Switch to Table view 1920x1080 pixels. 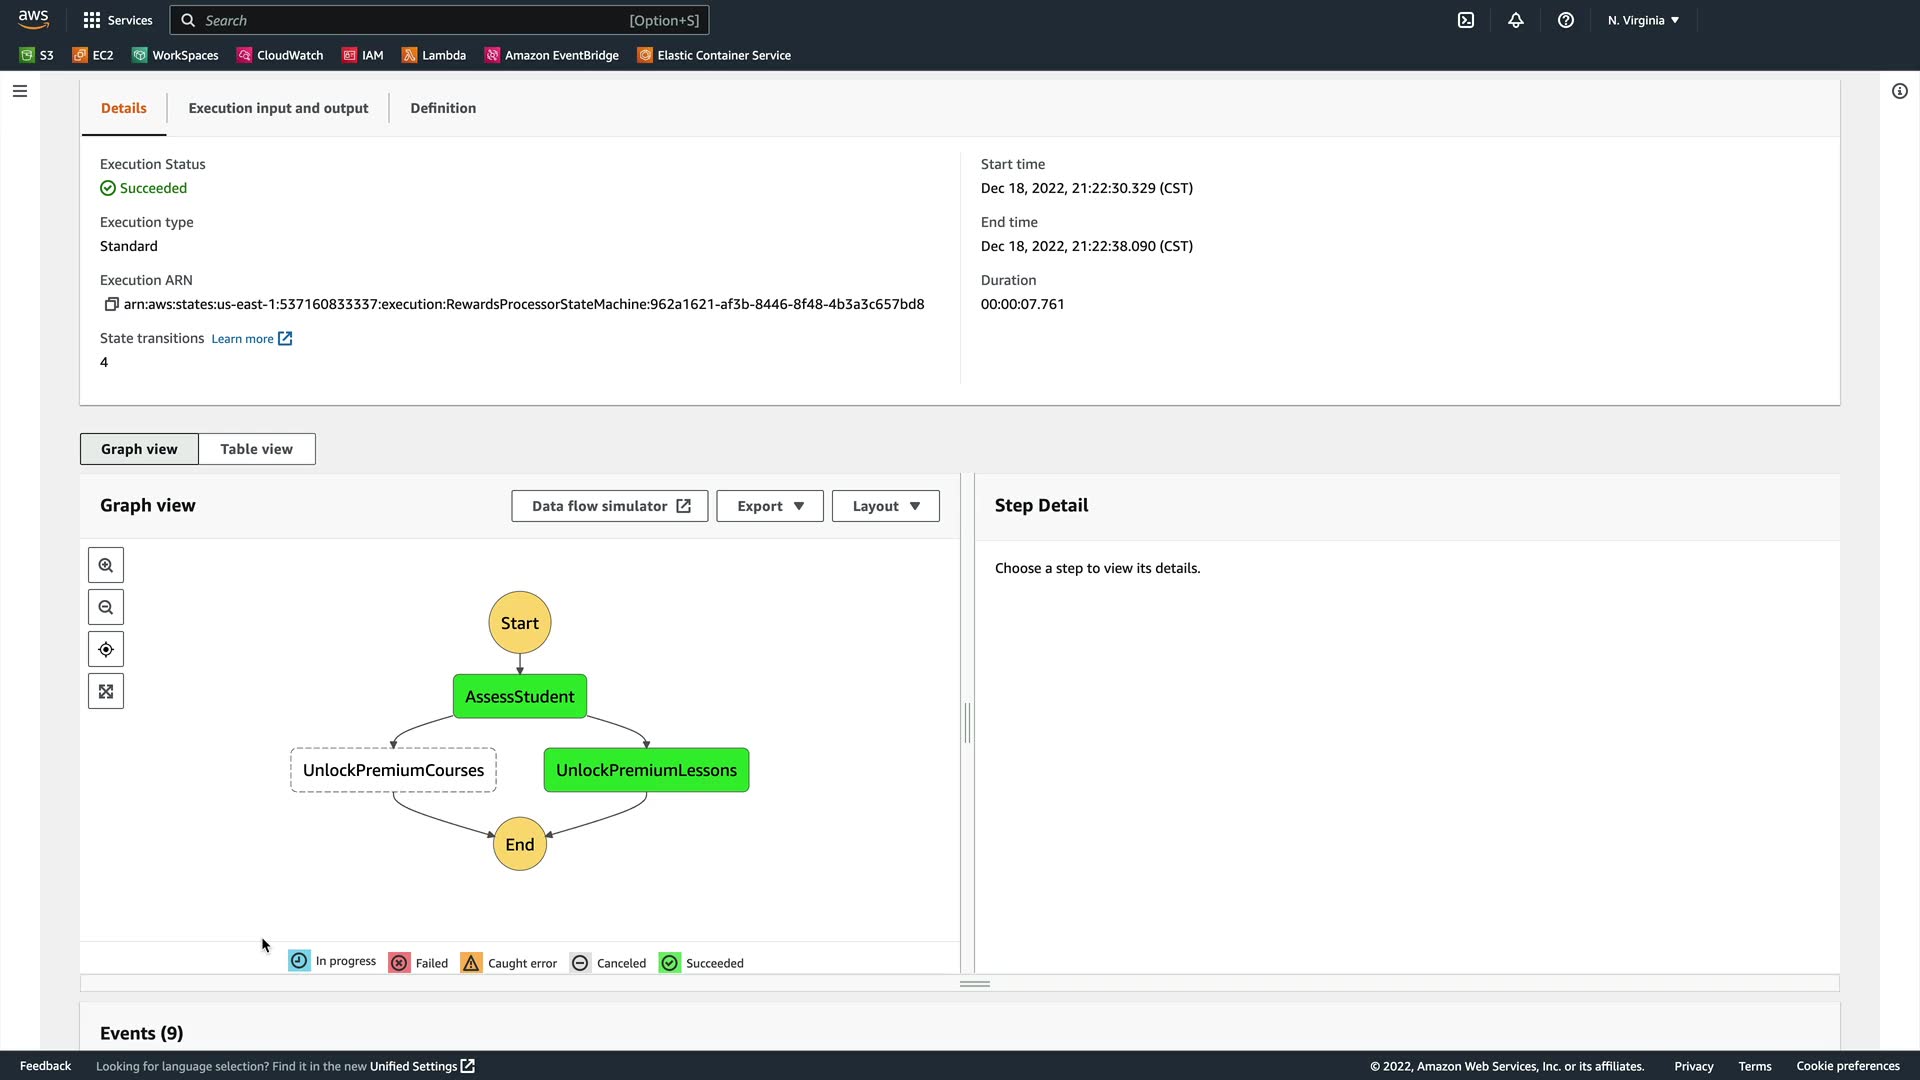256,449
